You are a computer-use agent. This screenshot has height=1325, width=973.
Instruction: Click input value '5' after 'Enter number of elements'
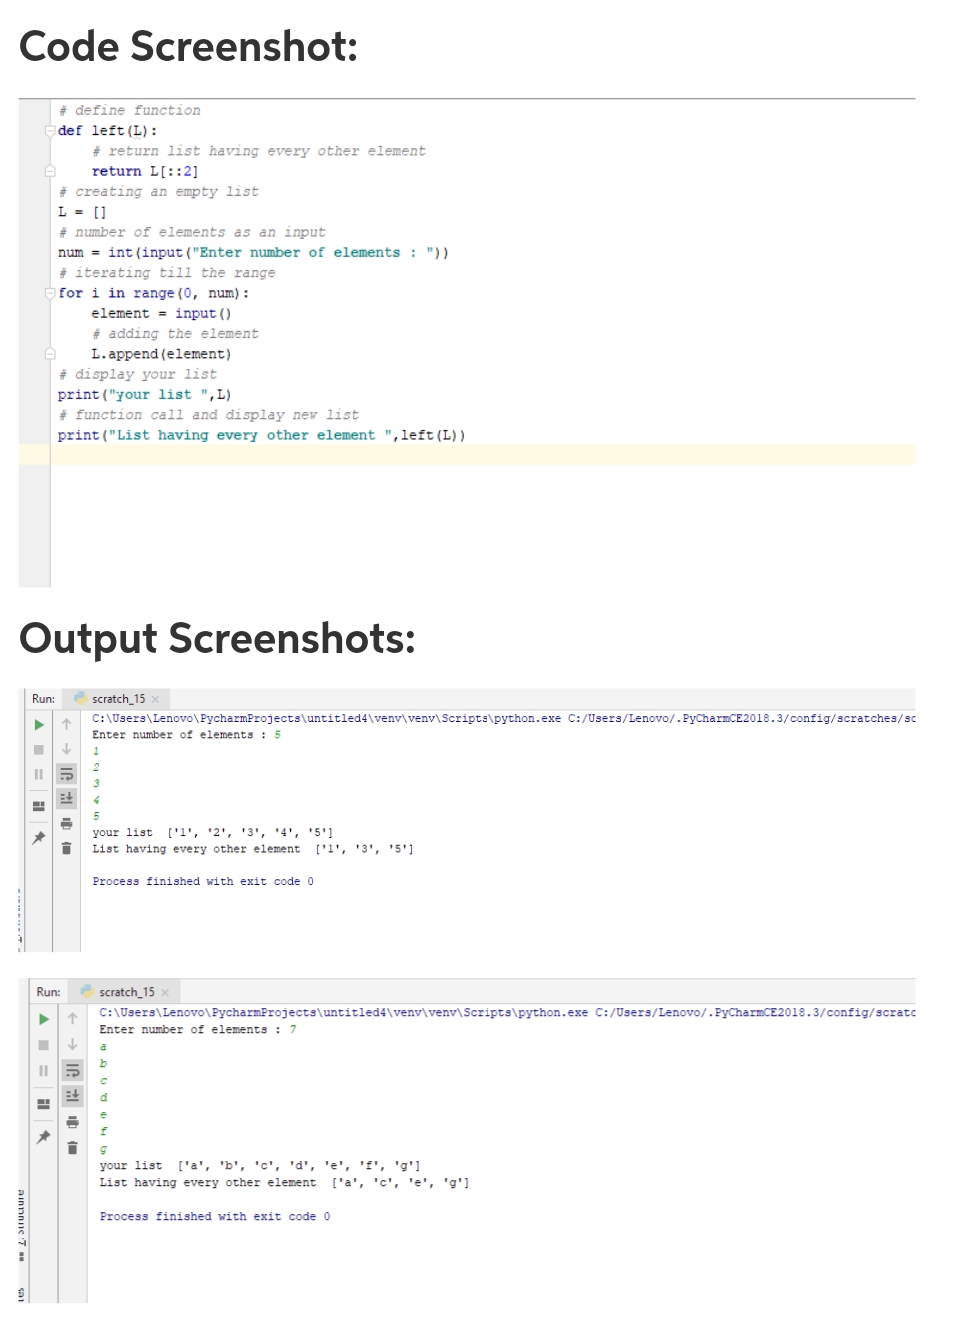278,735
